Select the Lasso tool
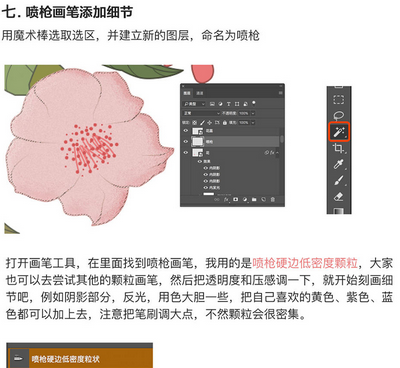400x368 pixels. coord(339,116)
